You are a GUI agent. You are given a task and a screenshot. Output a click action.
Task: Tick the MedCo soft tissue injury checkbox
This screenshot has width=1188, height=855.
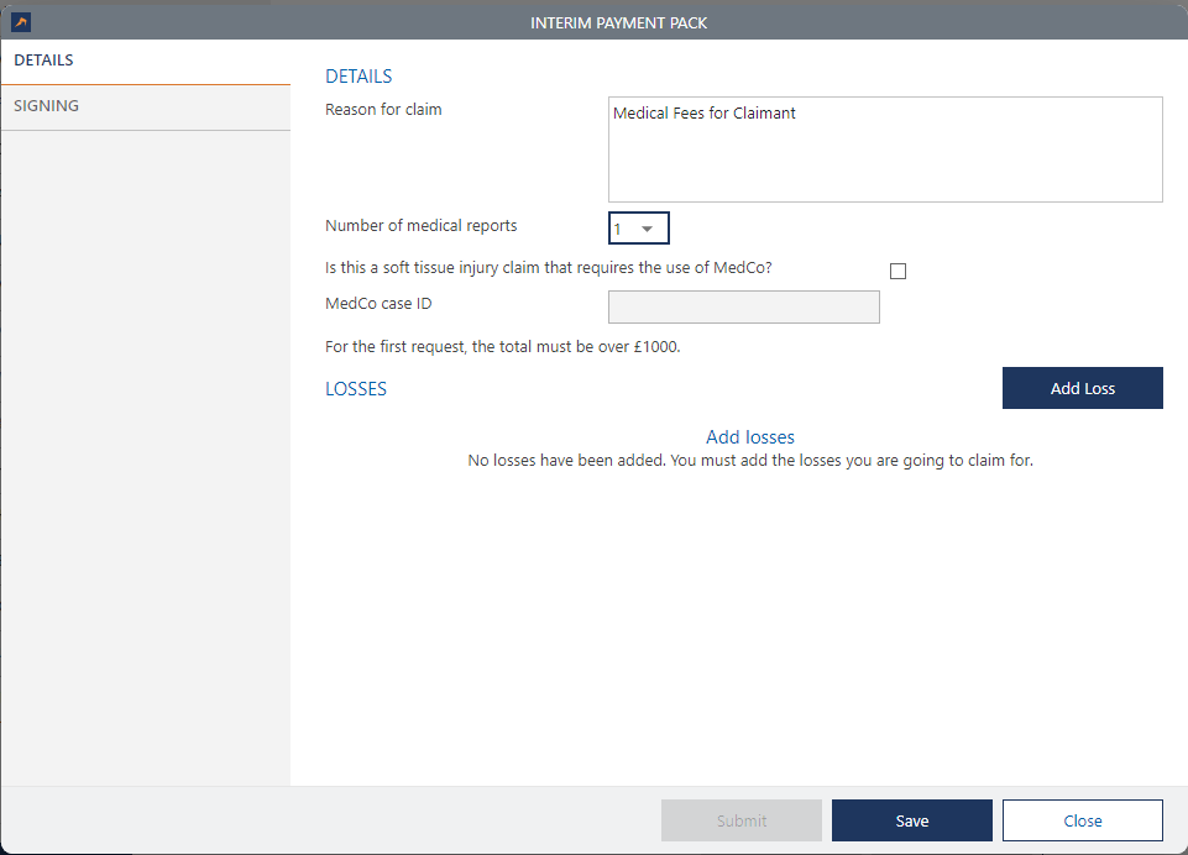[898, 271]
